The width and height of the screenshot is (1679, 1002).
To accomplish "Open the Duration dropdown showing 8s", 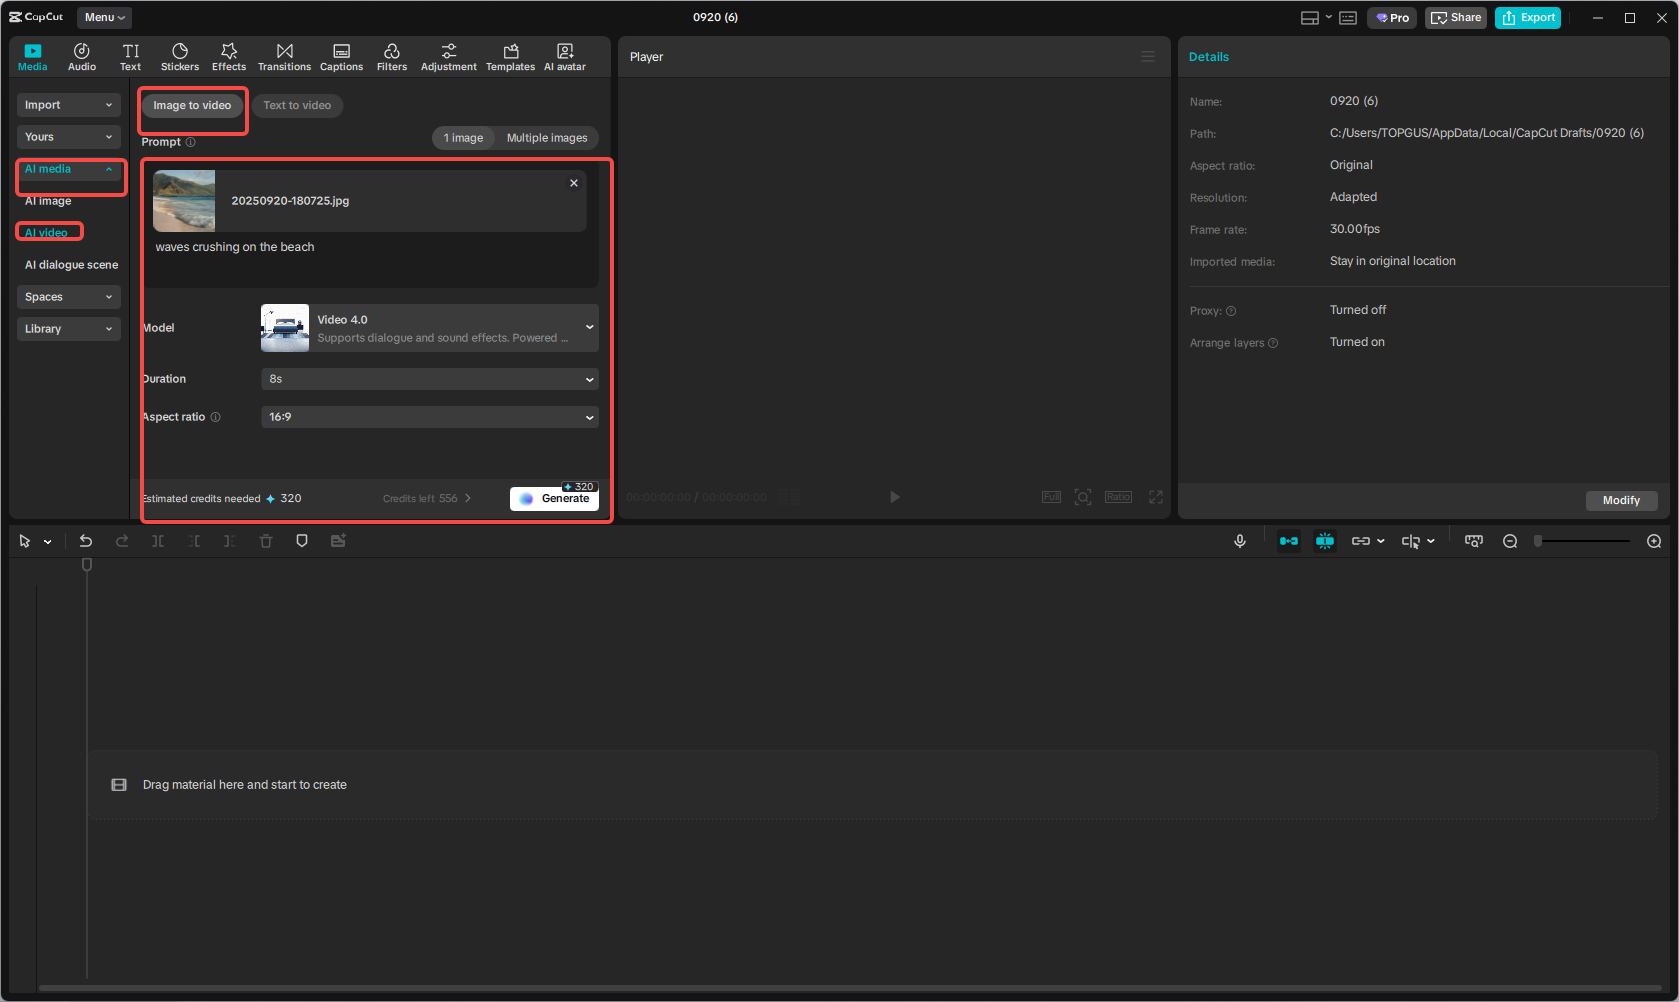I will coord(429,379).
